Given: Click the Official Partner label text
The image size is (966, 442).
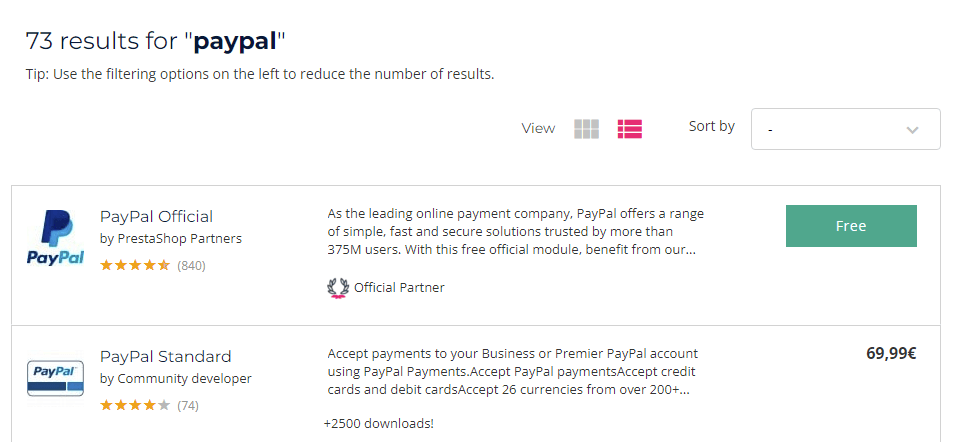Looking at the screenshot, I should (399, 288).
